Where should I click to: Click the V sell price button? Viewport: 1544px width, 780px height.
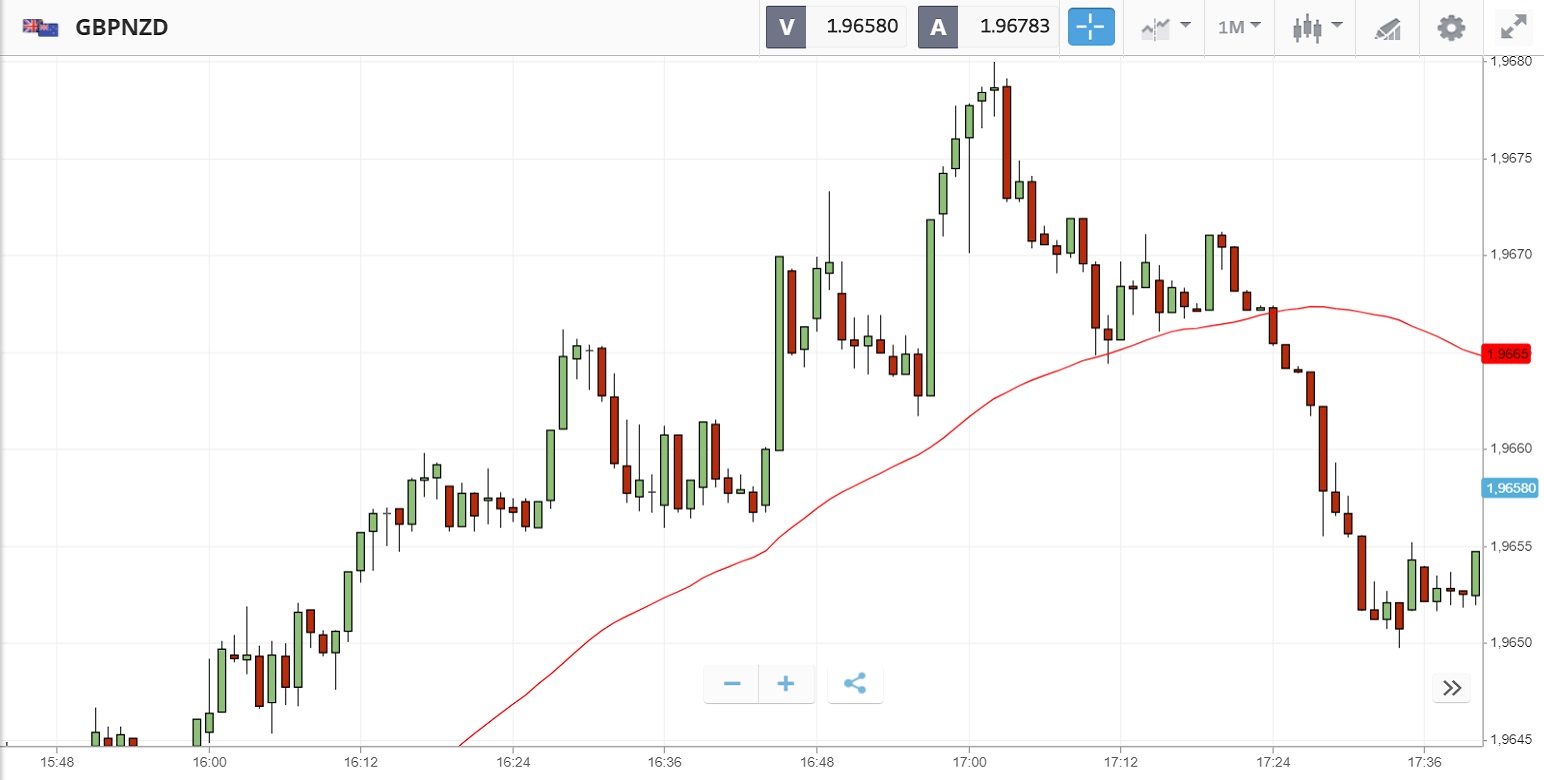(836, 27)
